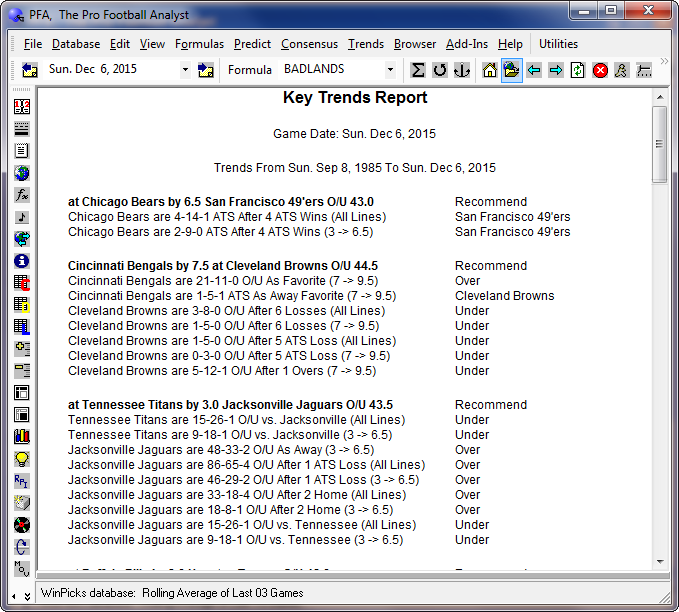Click the next date folder icon
The height and width of the screenshot is (612, 679).
[206, 70]
